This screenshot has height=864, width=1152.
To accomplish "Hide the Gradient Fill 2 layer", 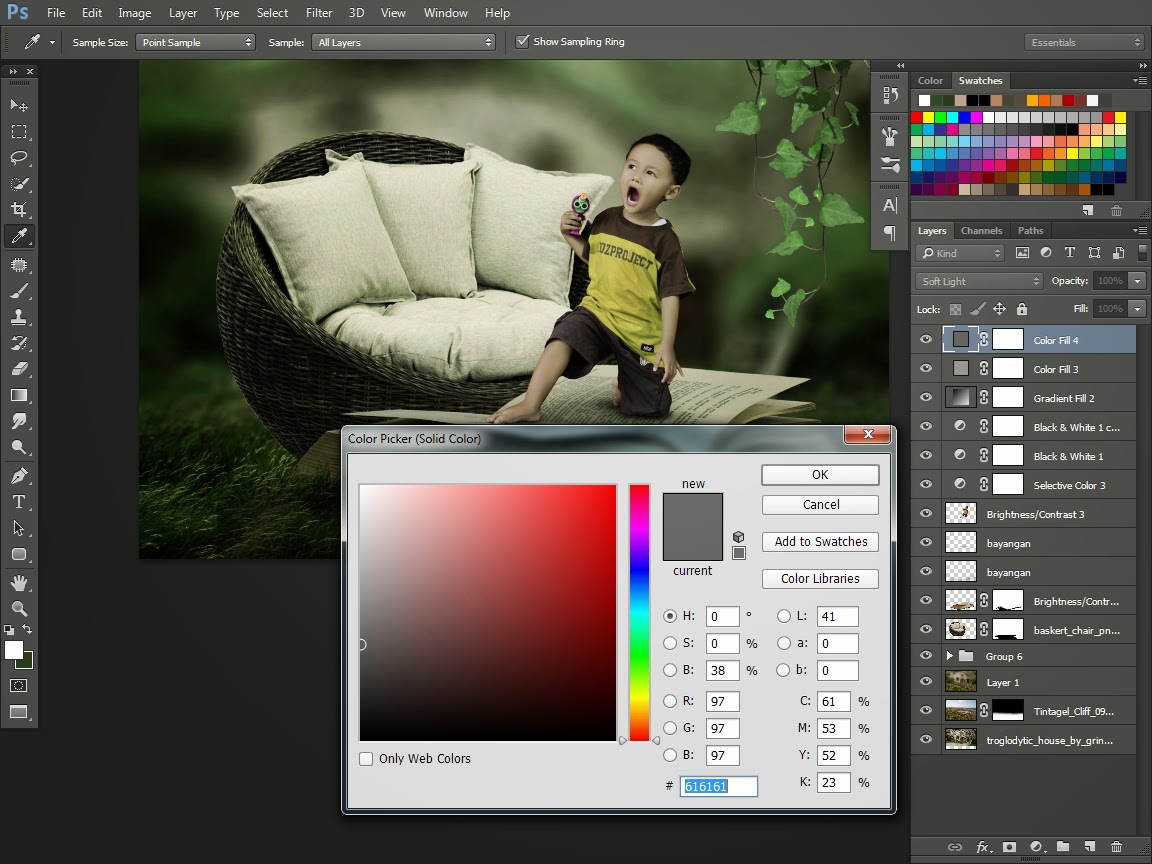I will tap(925, 398).
